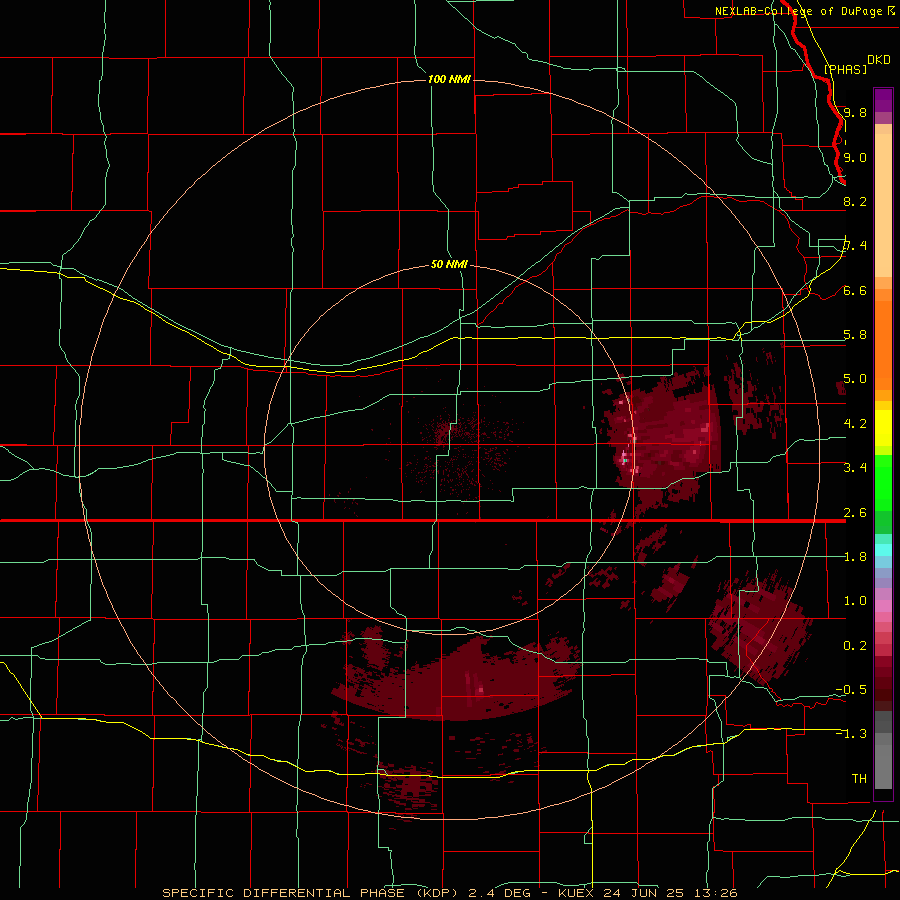Click the purple segment atop the color bar
The image size is (900, 900).
883,100
